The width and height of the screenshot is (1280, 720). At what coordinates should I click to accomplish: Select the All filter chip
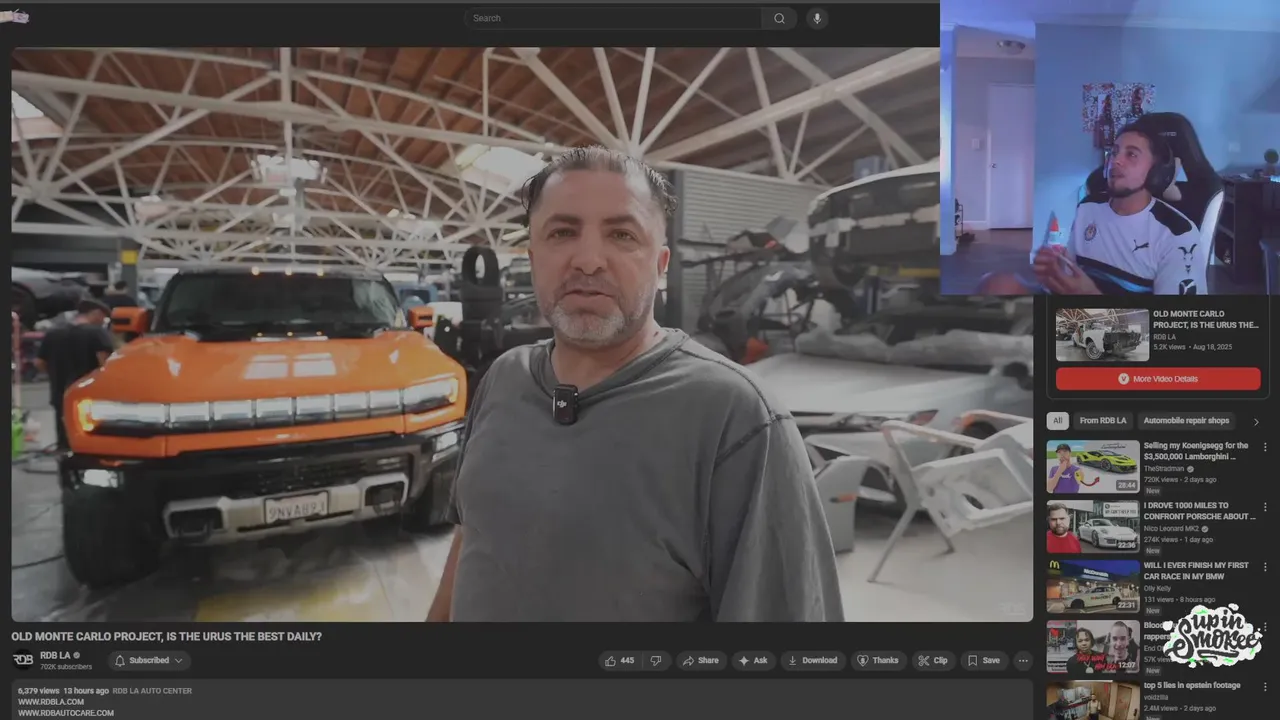(1057, 421)
